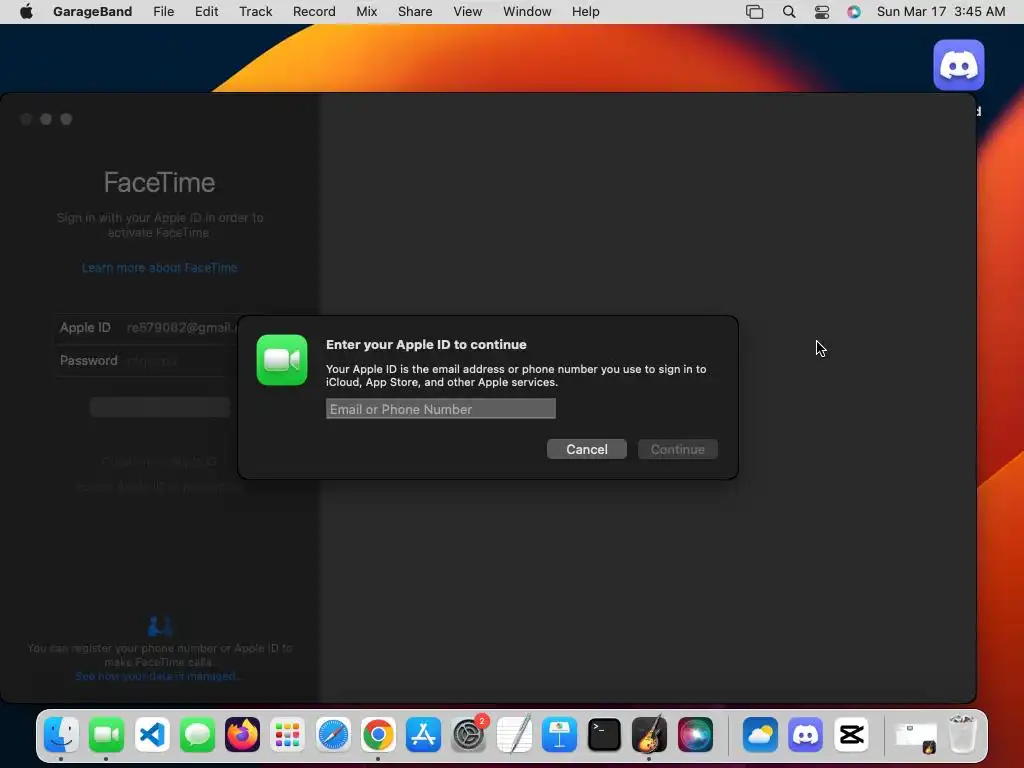The width and height of the screenshot is (1024, 768).
Task: Open Messages app in dock
Action: click(197, 735)
